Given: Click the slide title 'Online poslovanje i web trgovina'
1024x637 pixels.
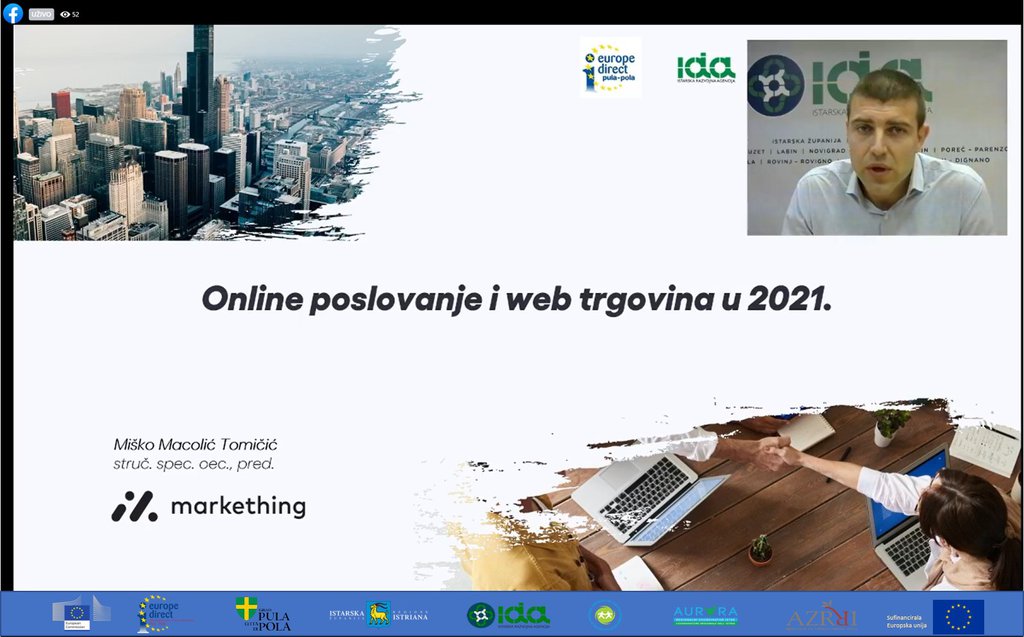Looking at the screenshot, I should pyautogui.click(x=516, y=299).
